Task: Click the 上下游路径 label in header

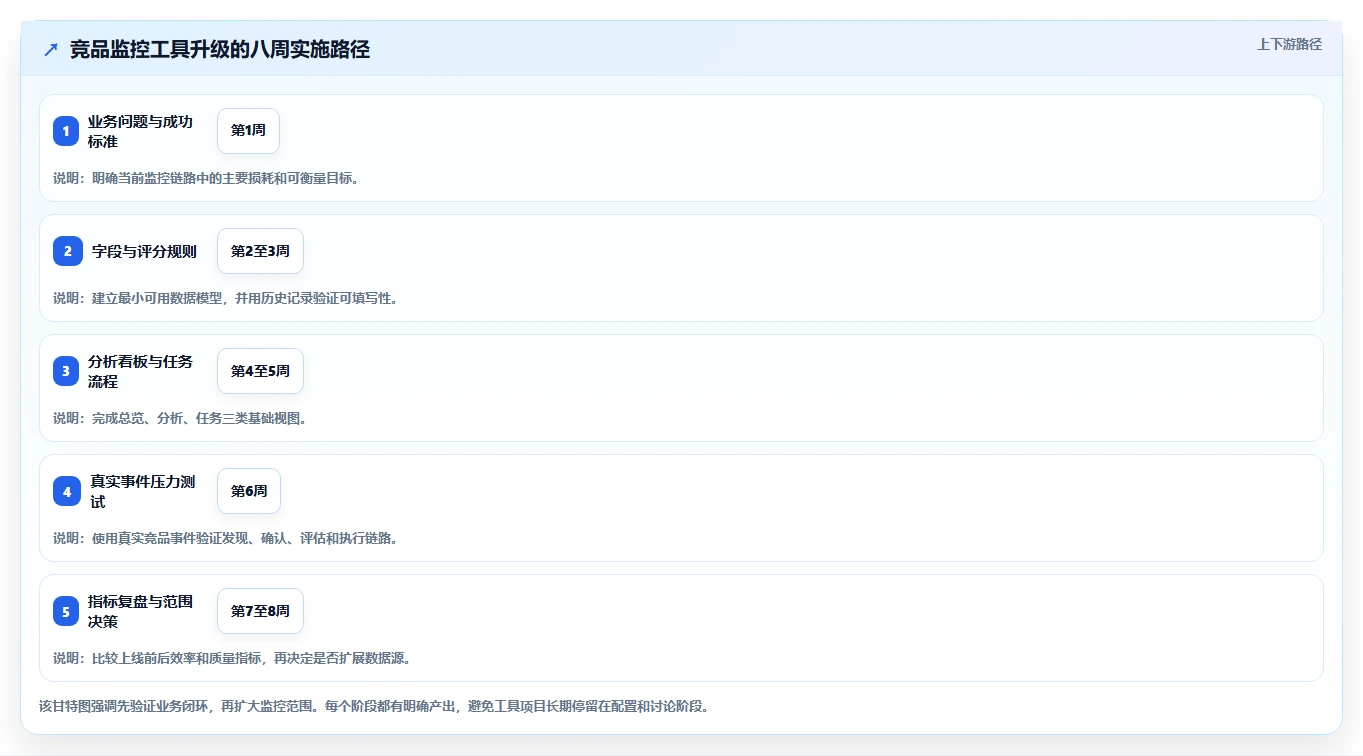Action: point(1289,44)
